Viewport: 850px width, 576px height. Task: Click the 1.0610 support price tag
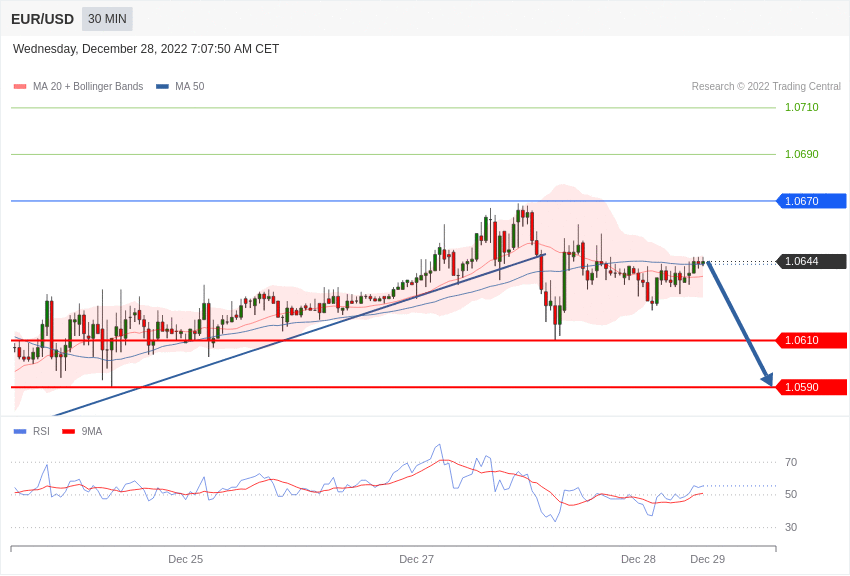coord(812,340)
